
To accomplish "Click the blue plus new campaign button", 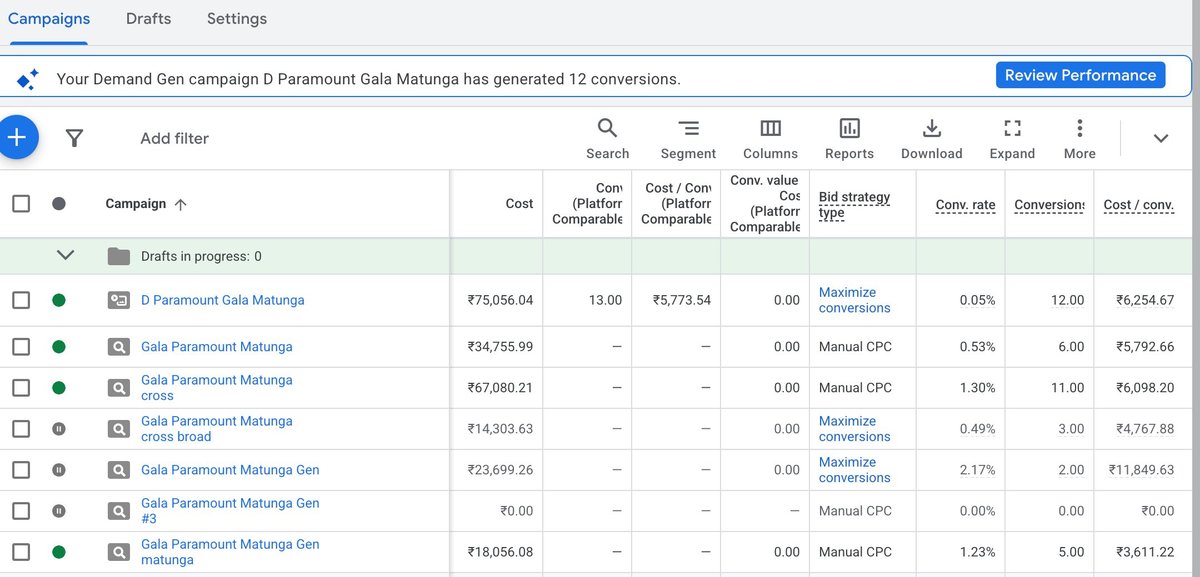I will (x=17, y=137).
